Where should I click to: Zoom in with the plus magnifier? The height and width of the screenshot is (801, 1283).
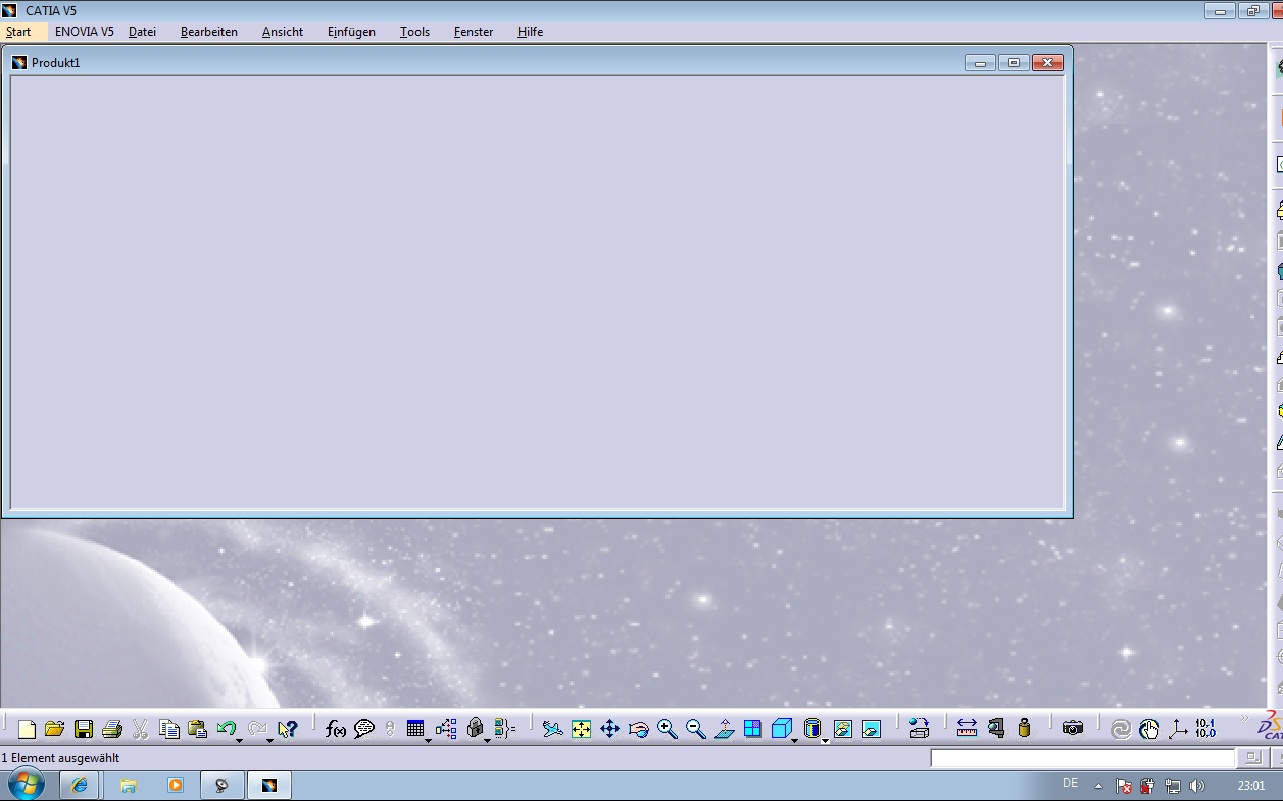pos(667,729)
